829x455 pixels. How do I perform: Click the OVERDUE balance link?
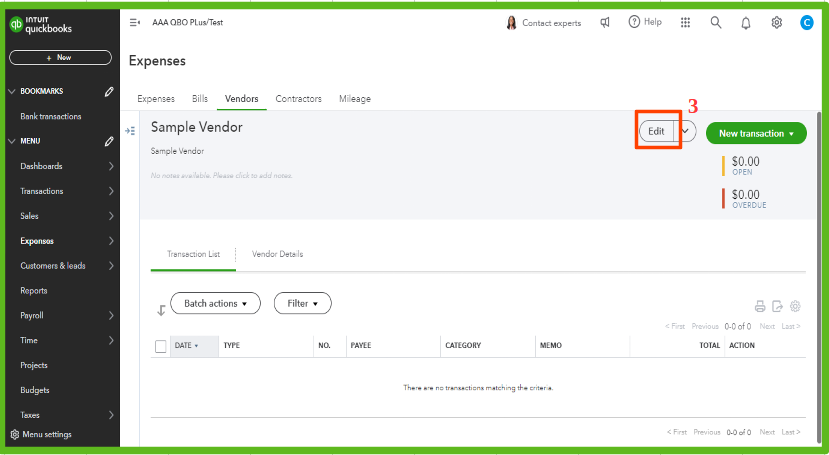[749, 205]
